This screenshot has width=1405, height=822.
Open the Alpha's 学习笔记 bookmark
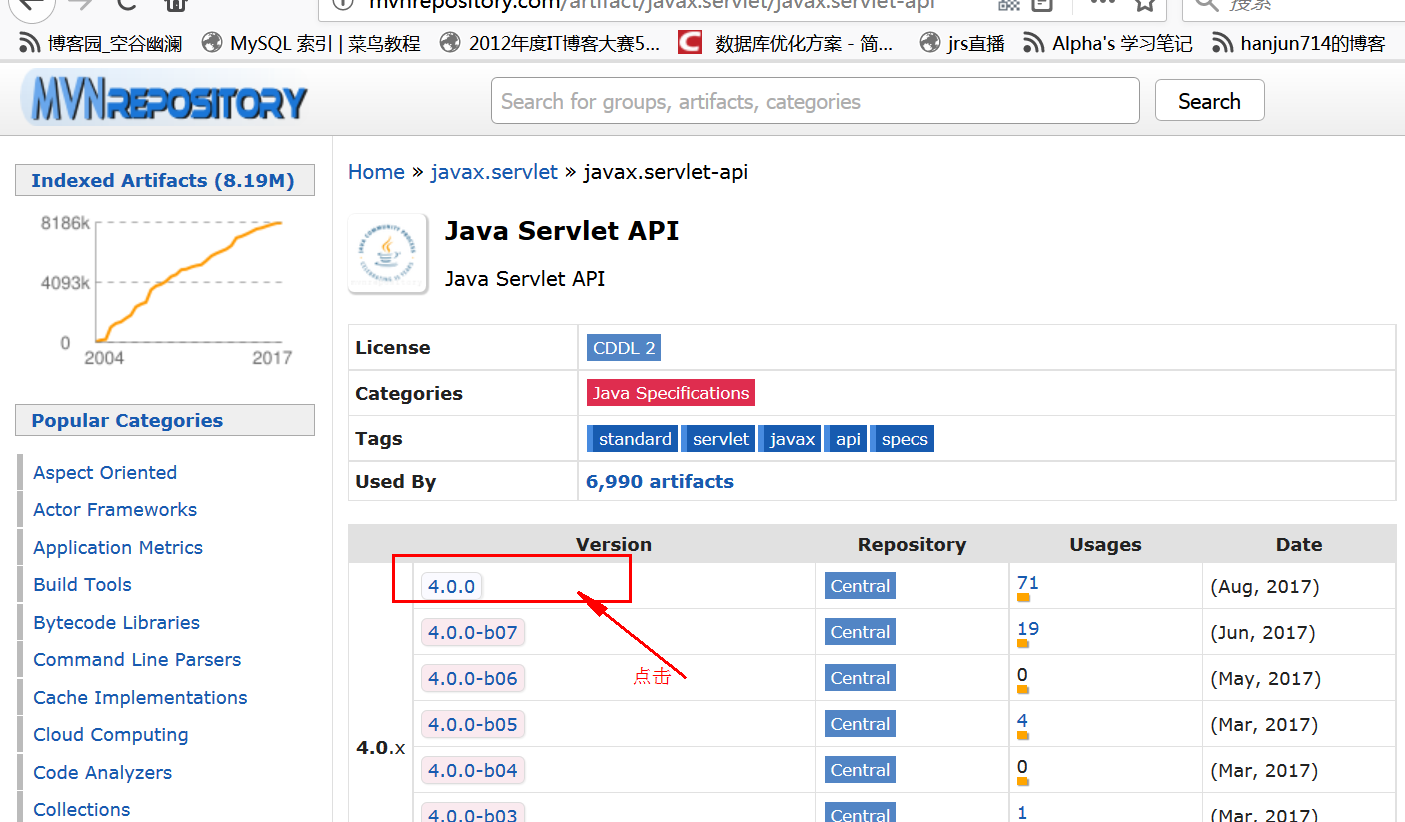tap(1109, 44)
